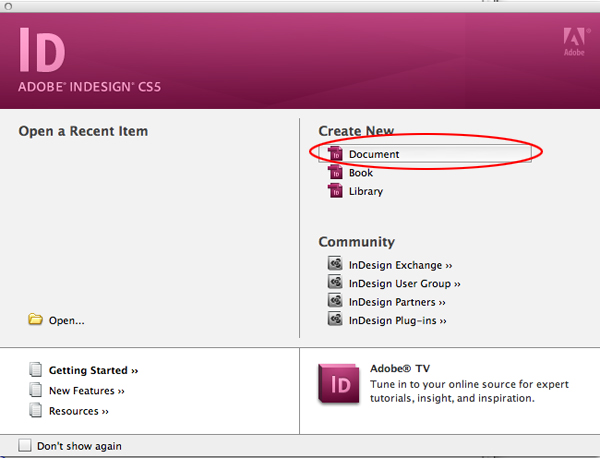
Task: Click the New Features page icon
Action: [36, 390]
